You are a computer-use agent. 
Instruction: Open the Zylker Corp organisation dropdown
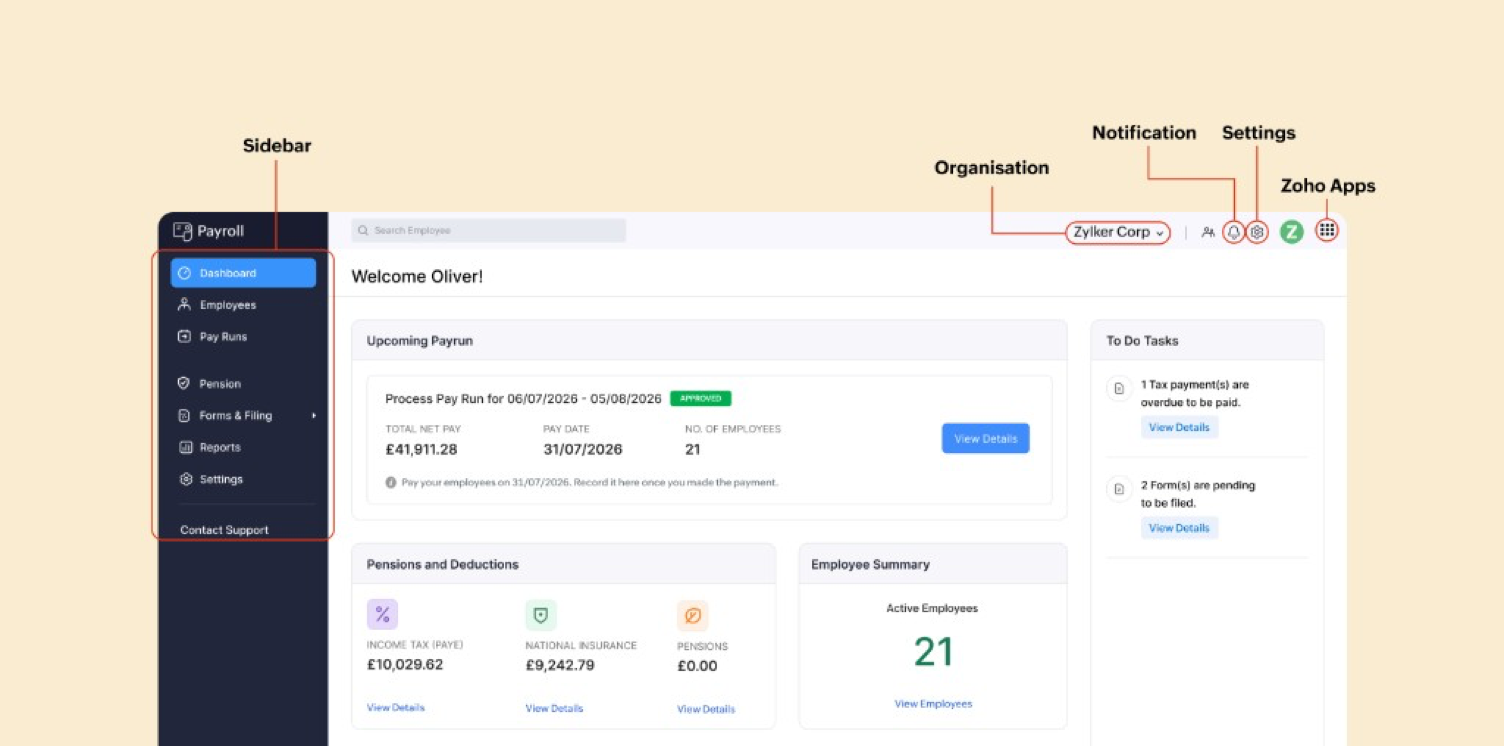[1118, 232]
